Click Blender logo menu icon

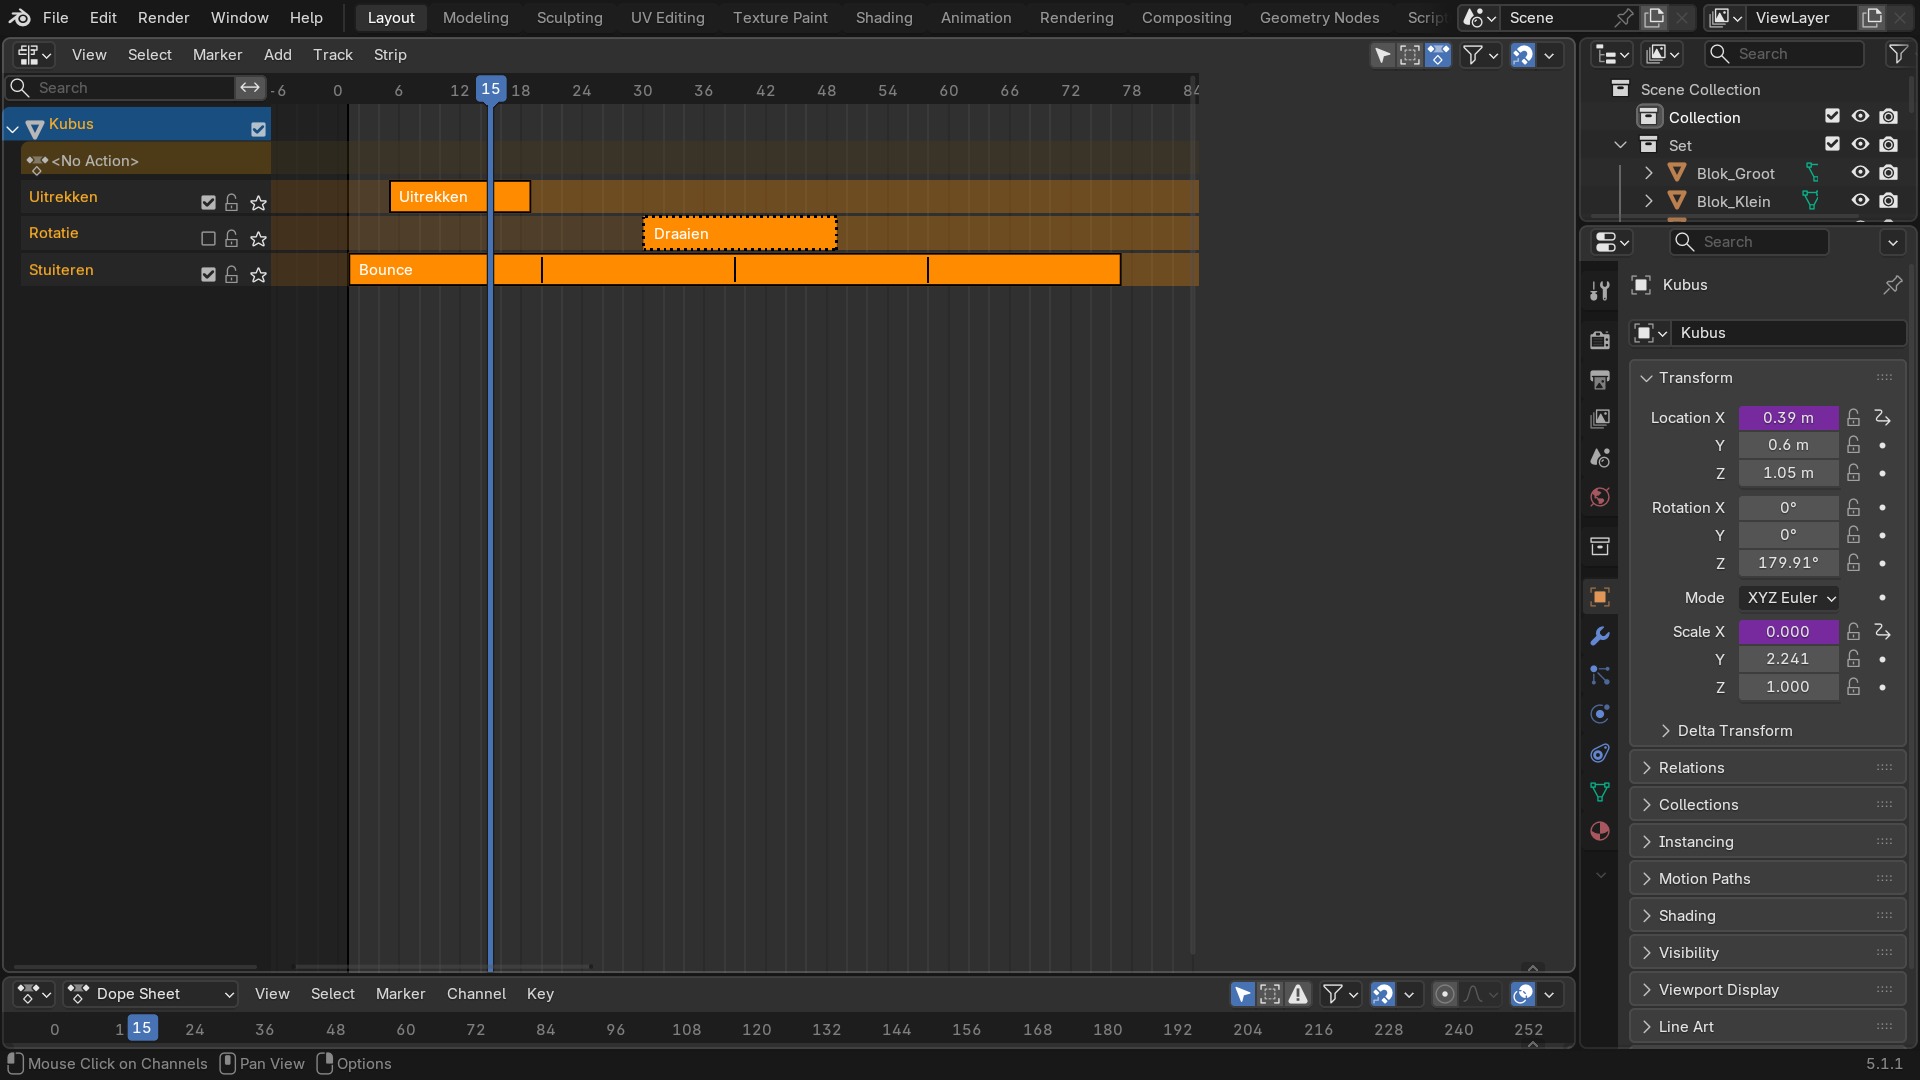[20, 18]
